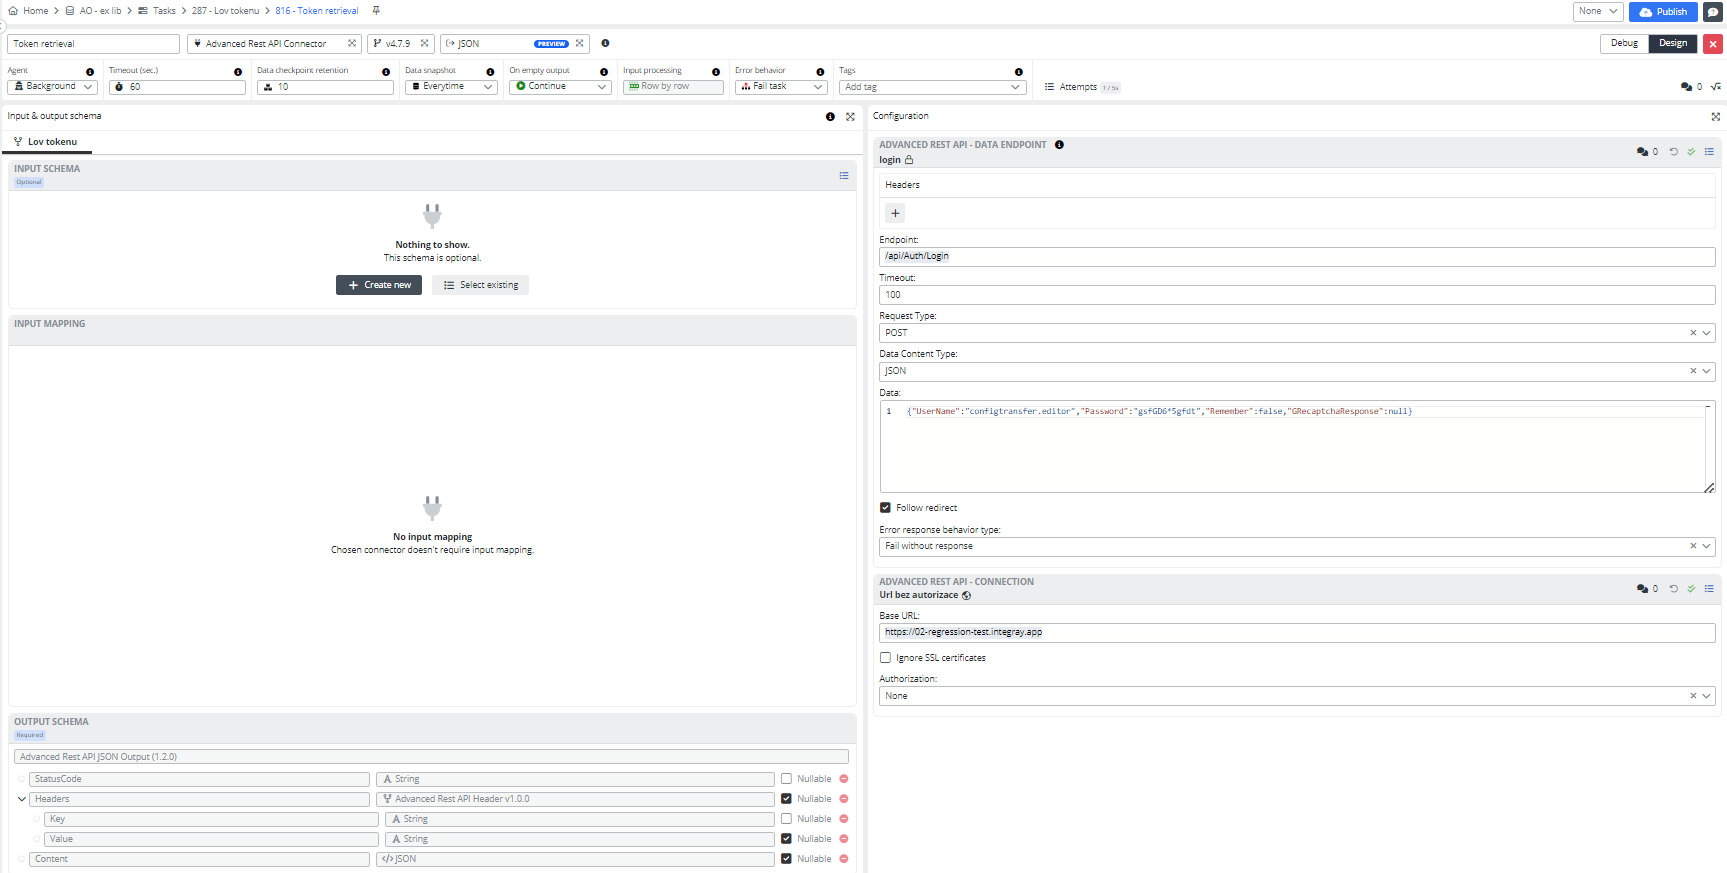Uncheck the Follow redirect checkbox
Screen dimensions: 1727x873
(x=885, y=508)
